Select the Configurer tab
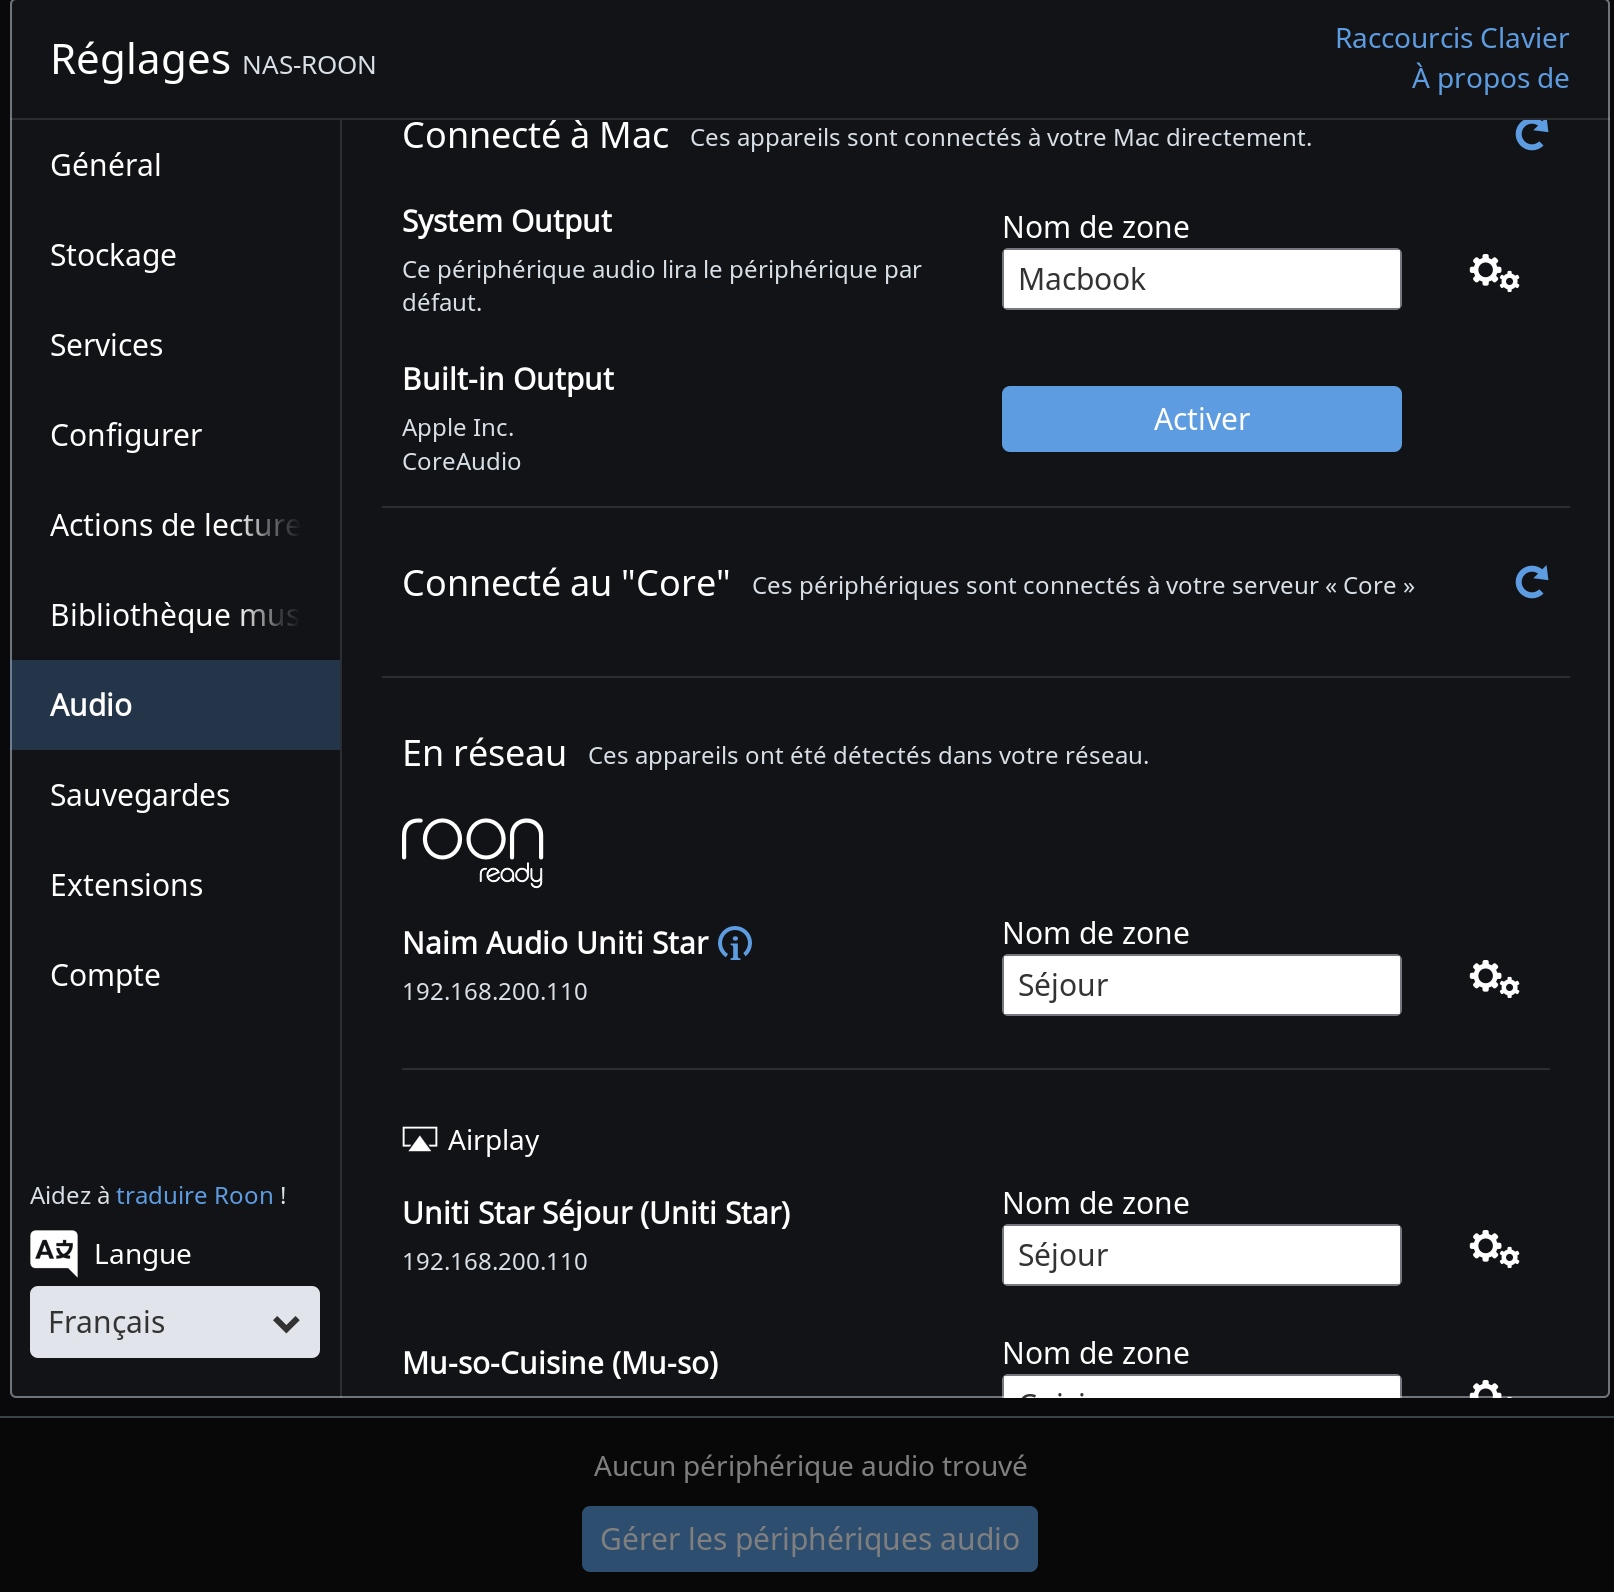The image size is (1614, 1592). [x=175, y=435]
